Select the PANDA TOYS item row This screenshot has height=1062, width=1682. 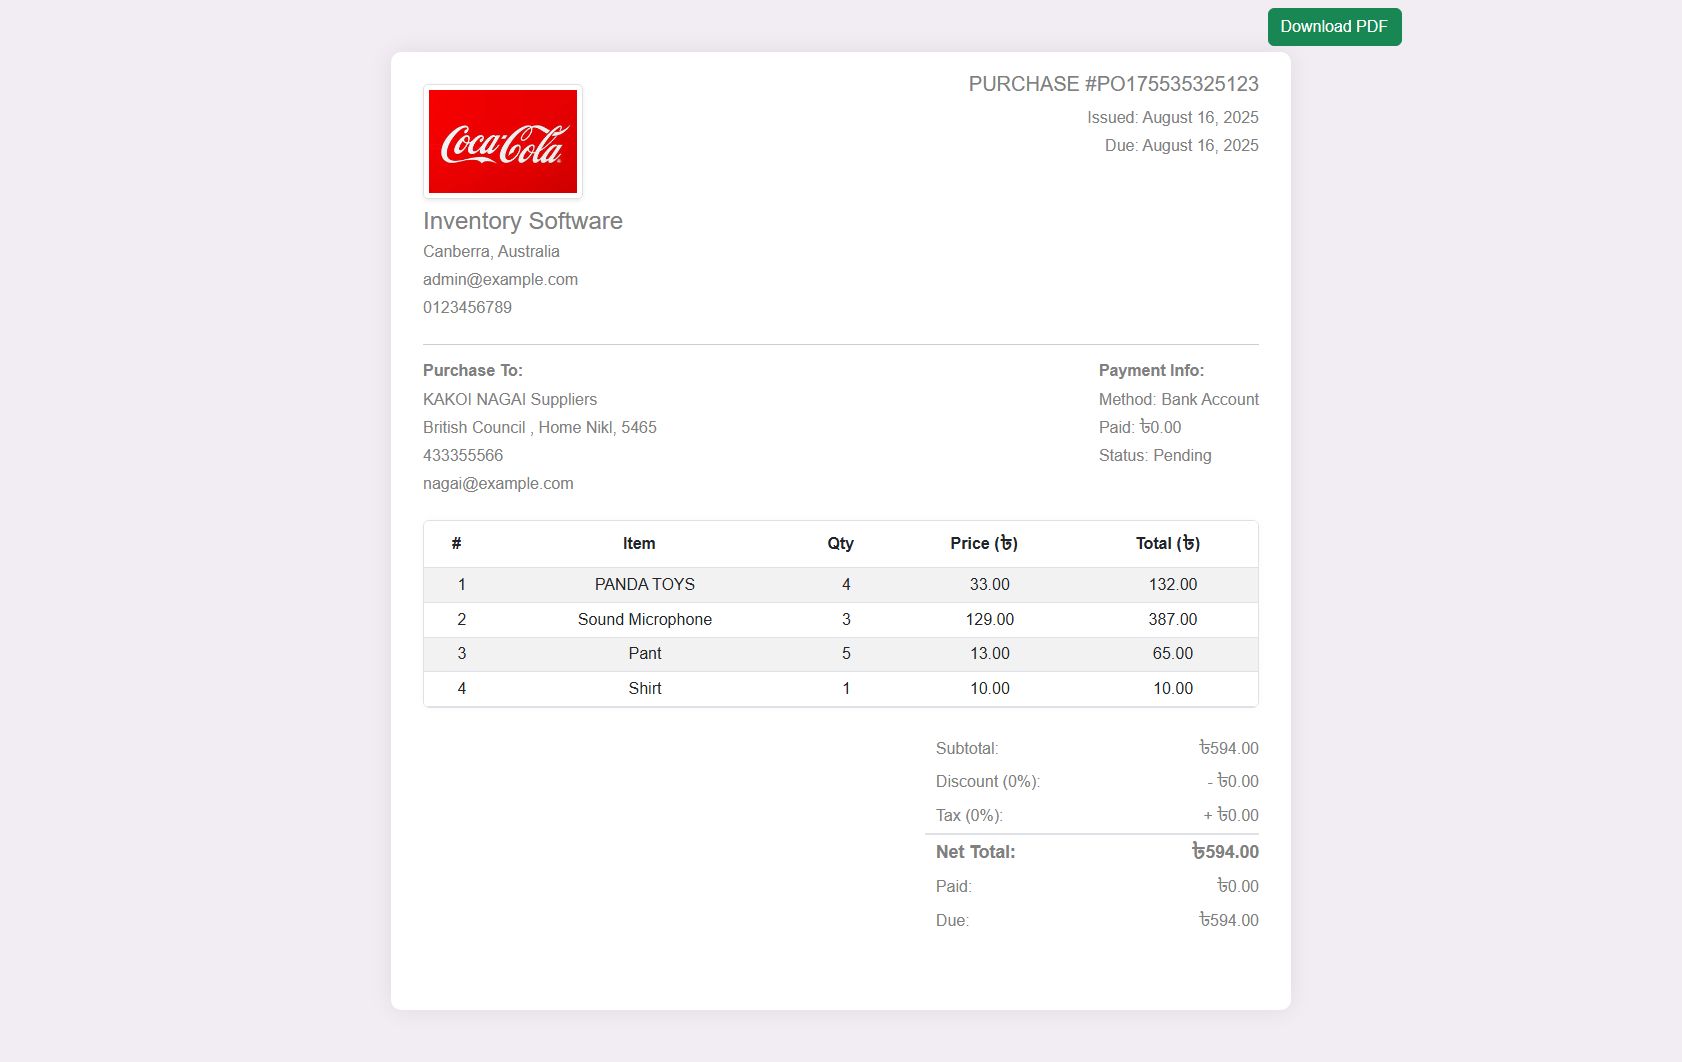(644, 584)
